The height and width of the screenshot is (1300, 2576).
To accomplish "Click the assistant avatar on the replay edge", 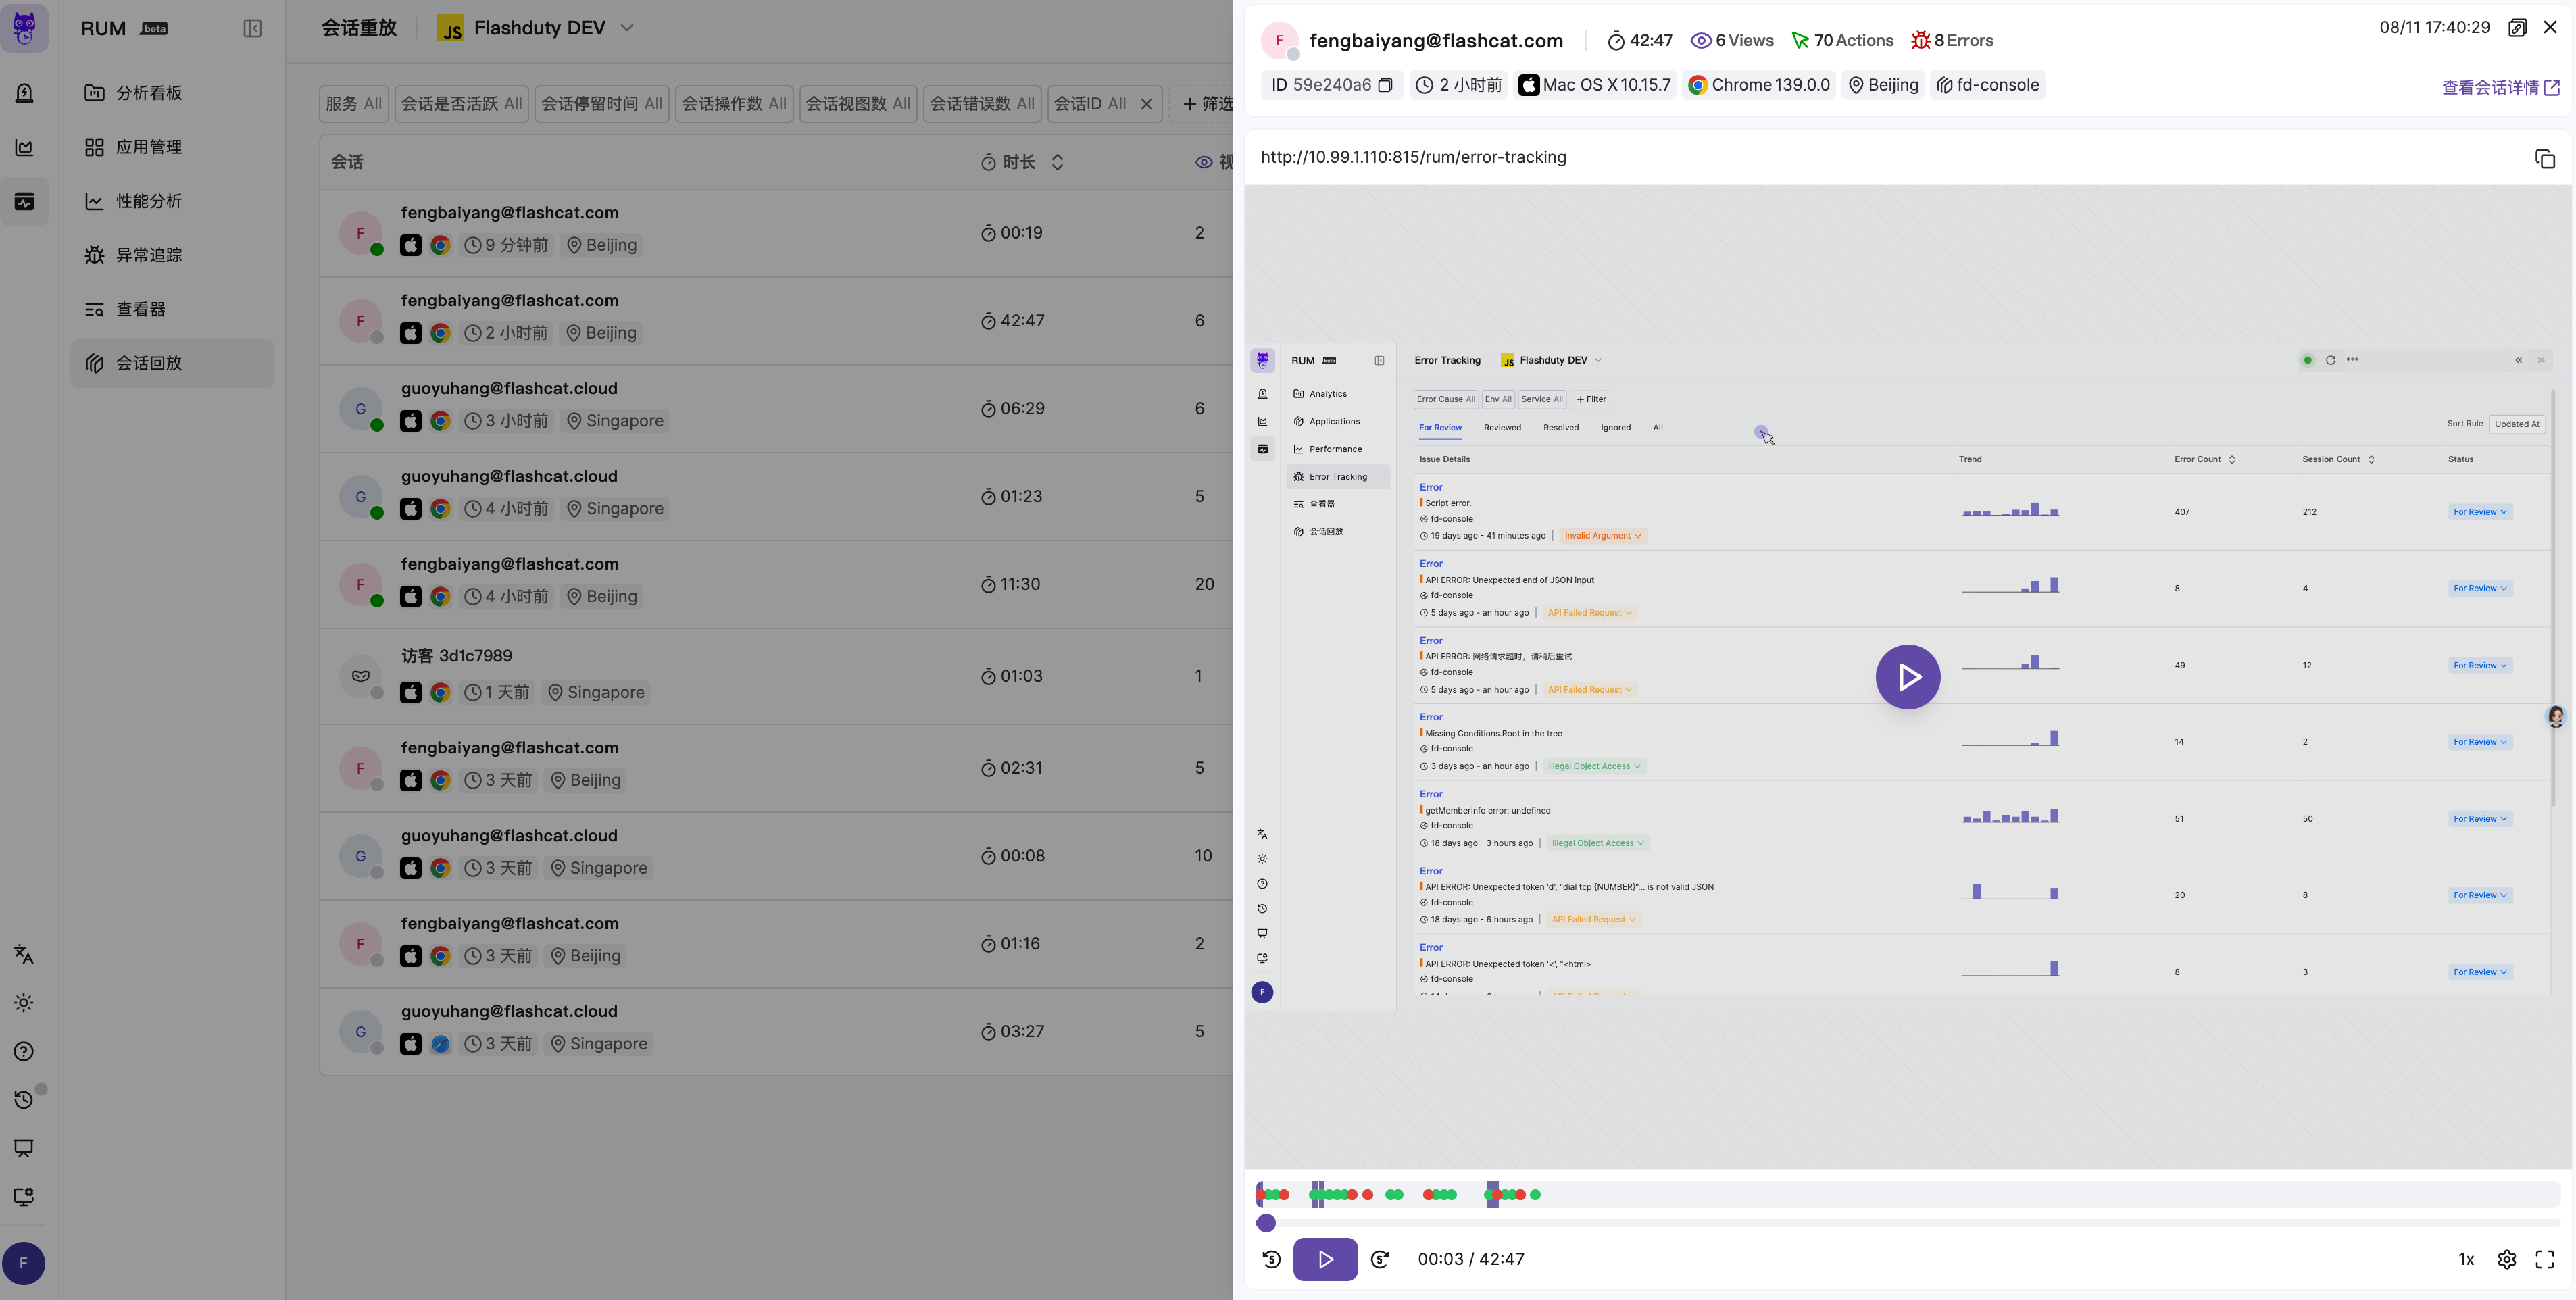I will [x=2556, y=716].
